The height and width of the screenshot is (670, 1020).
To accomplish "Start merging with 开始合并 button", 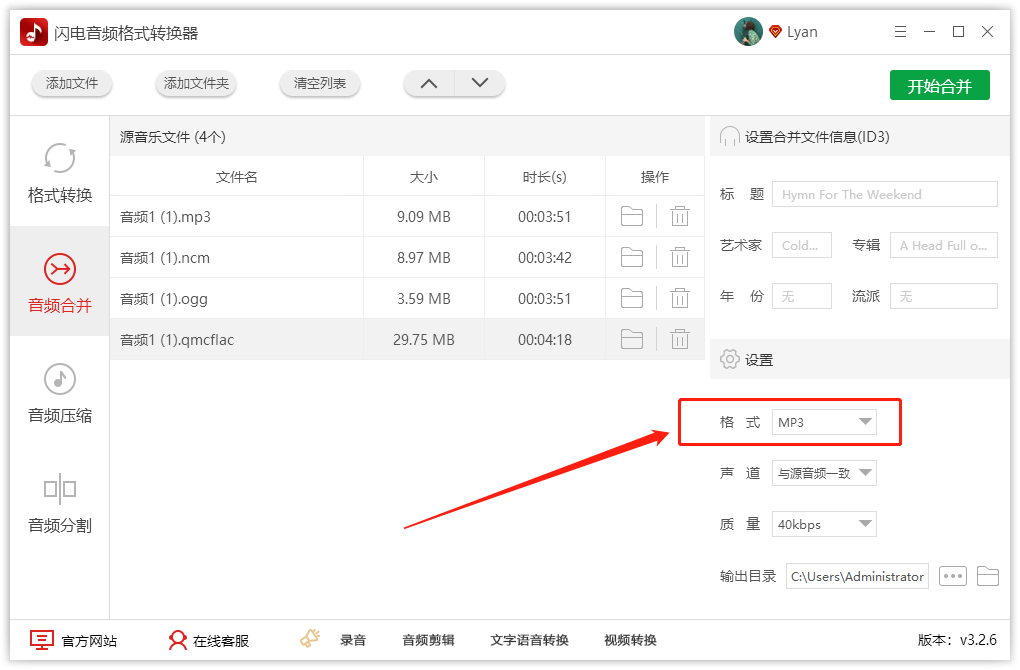I will [x=939, y=85].
